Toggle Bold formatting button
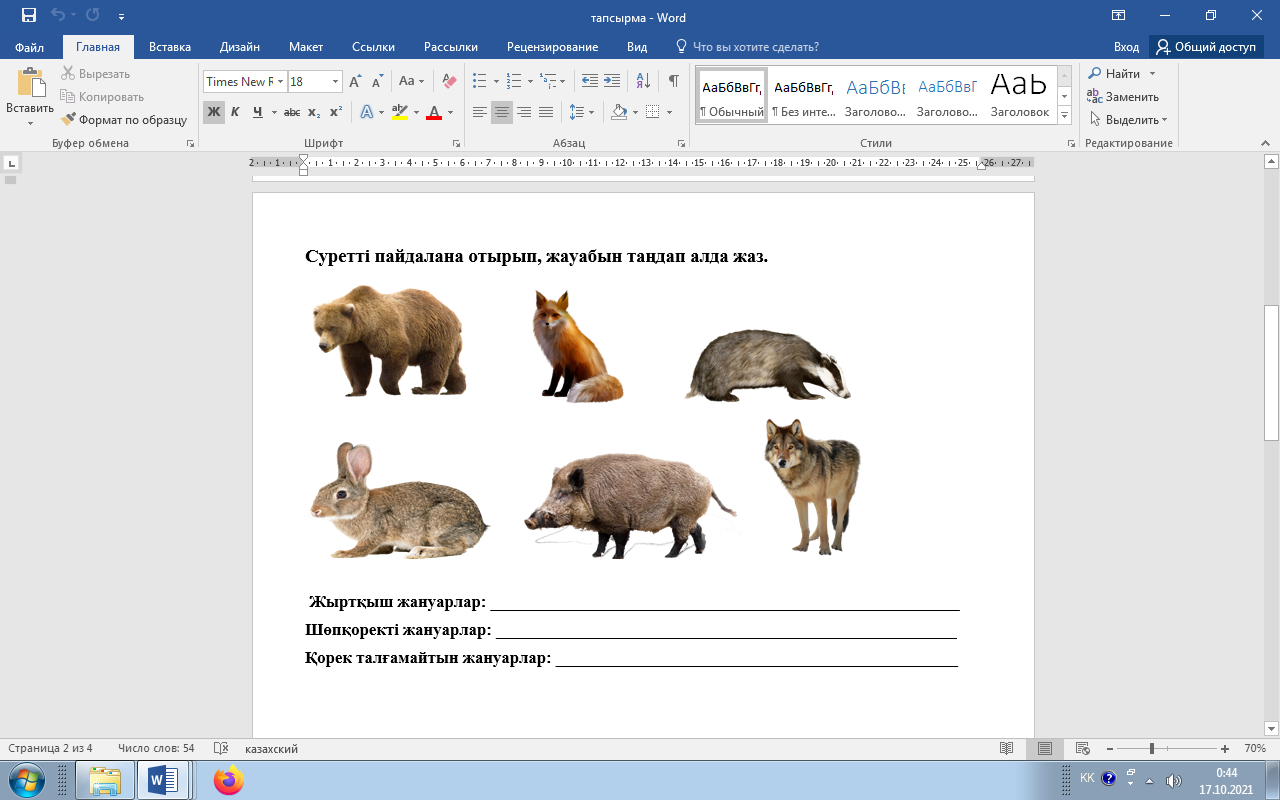This screenshot has width=1280, height=800. (213, 112)
